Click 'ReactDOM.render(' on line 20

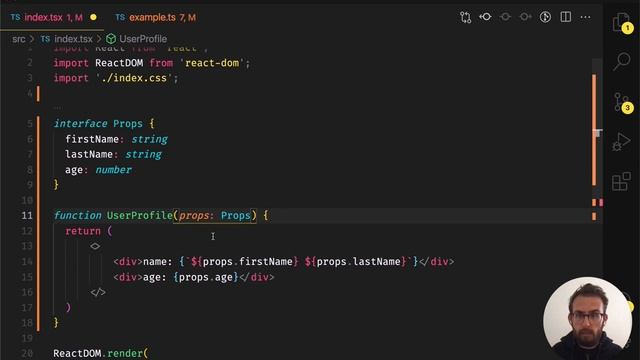click(101, 353)
